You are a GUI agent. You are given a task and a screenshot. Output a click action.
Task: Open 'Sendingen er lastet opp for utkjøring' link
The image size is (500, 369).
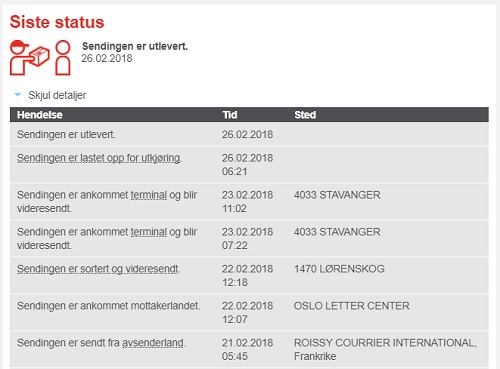click(x=99, y=158)
